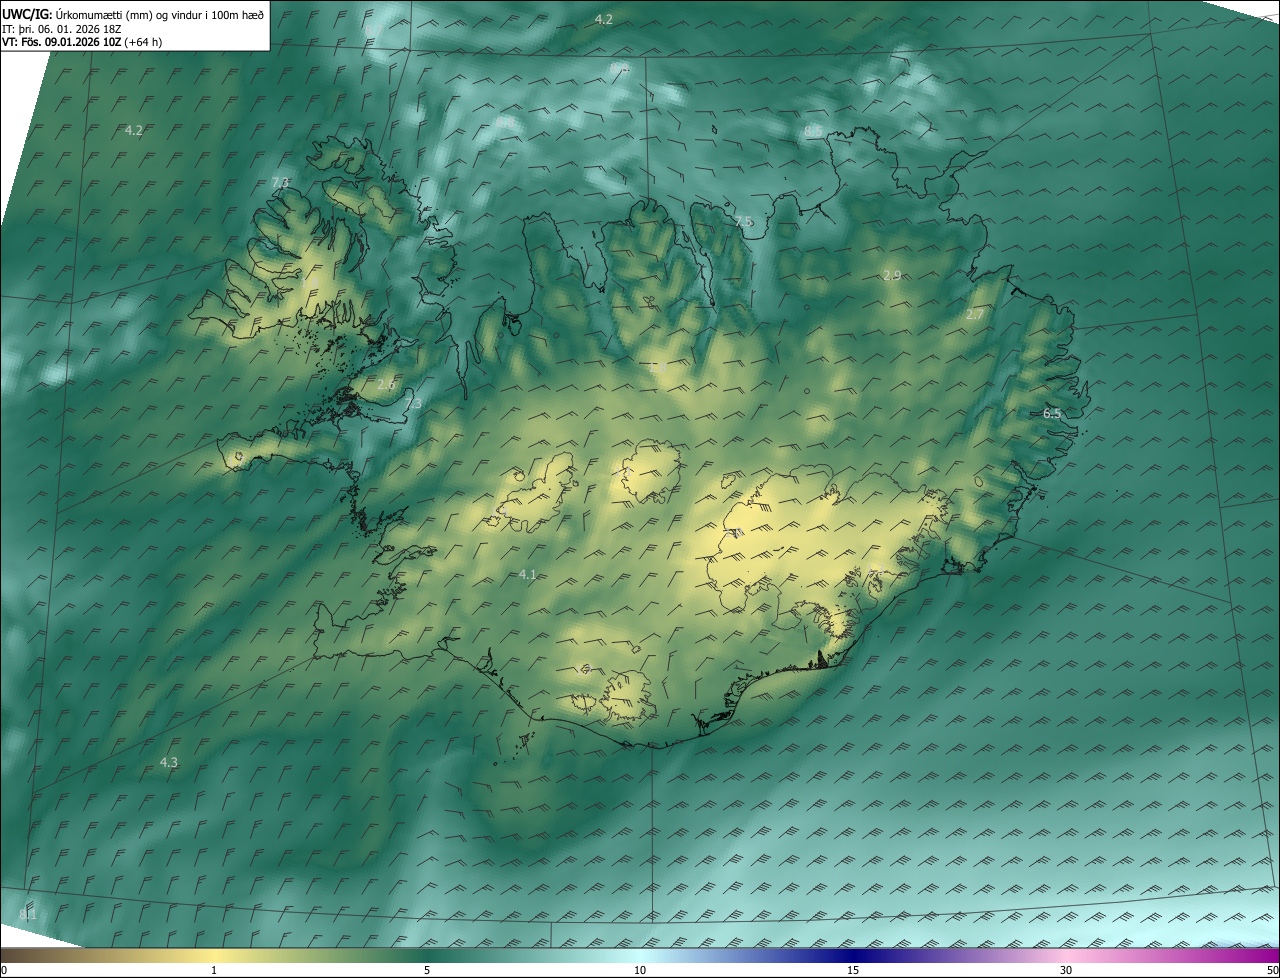The width and height of the screenshot is (1280, 978).
Task: Click the 4.2 value over the sea northwest of the Westfjords
Action: pos(133,131)
